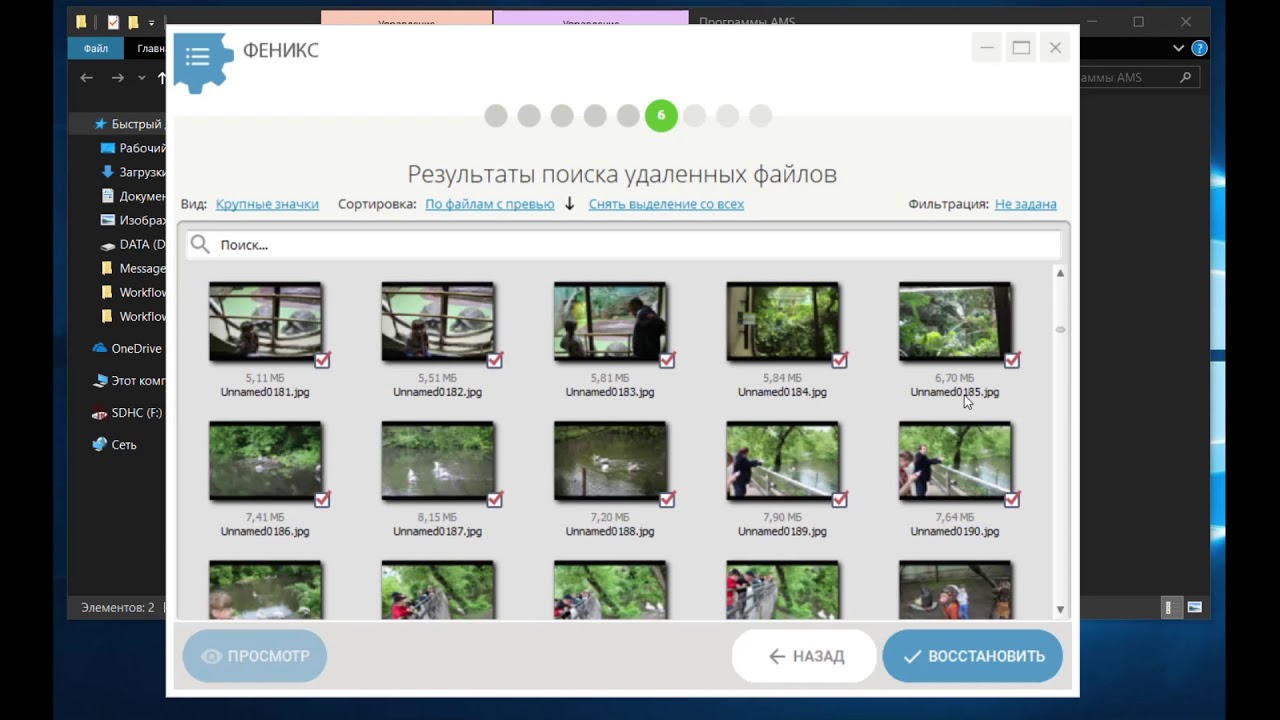The image size is (1280, 720).
Task: Click the Документы documents icon
Action: click(108, 196)
